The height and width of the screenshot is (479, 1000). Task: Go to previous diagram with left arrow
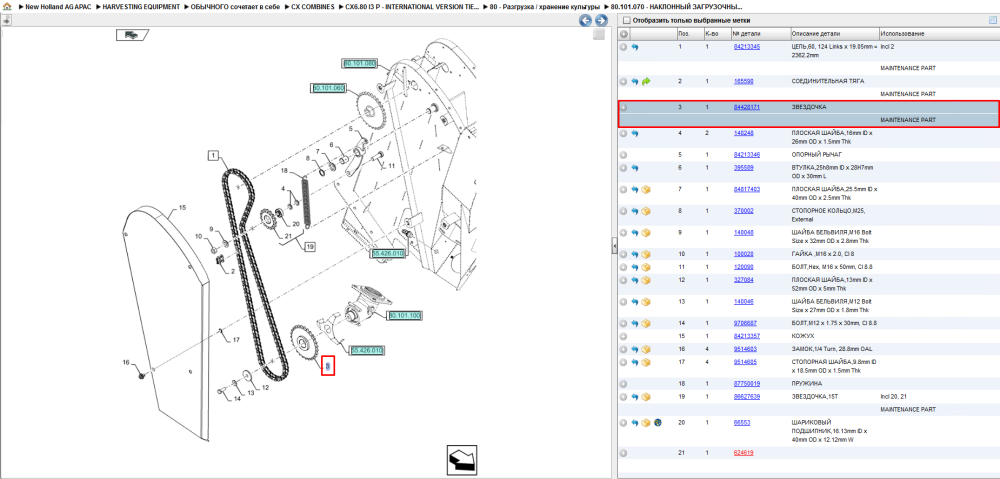click(x=585, y=20)
